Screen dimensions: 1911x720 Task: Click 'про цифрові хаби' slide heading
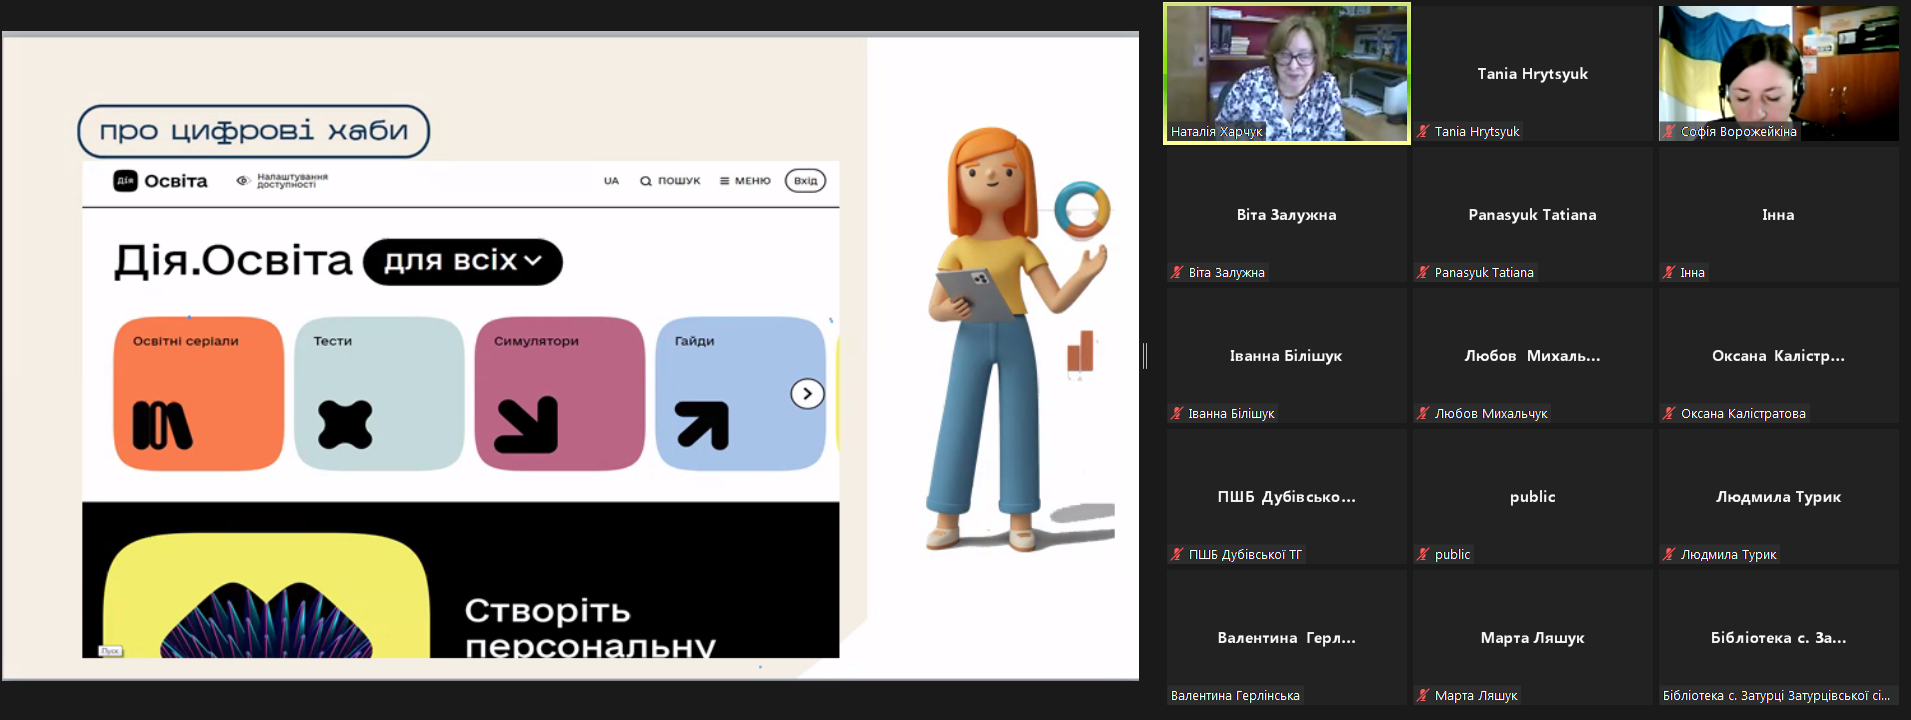pyautogui.click(x=254, y=131)
